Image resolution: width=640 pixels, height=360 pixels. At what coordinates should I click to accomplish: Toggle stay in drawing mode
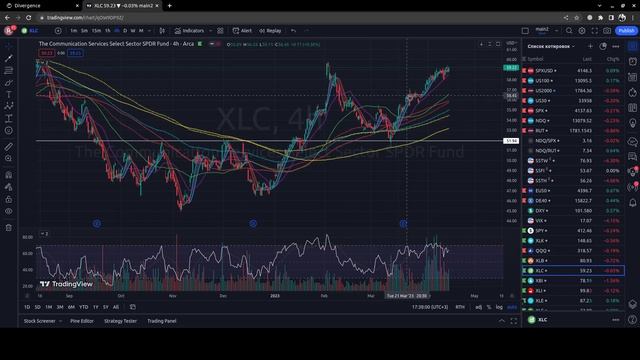click(9, 187)
